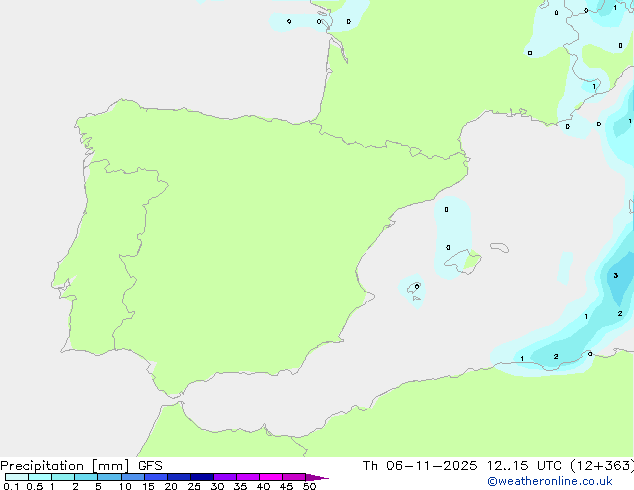634x490 pixels.
Task: Click the 5–10 mm legend swatch
Action: (109, 477)
